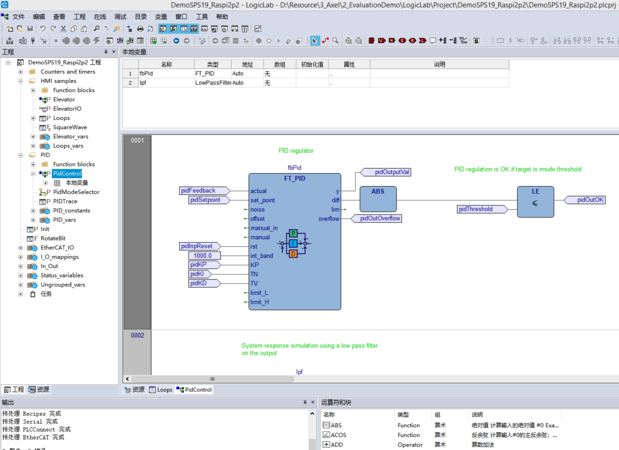
Task: Click the PidControl program icon in the tree
Action: 45,174
